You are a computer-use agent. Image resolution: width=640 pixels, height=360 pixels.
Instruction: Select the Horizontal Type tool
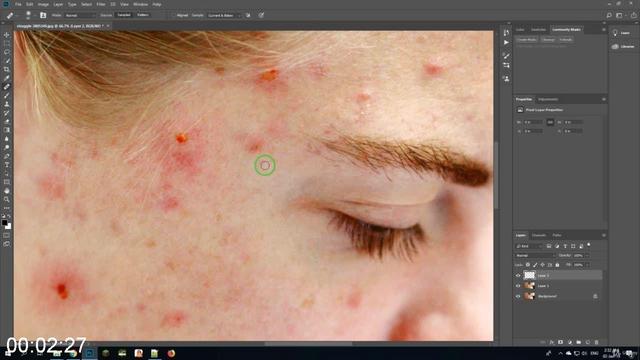point(7,164)
